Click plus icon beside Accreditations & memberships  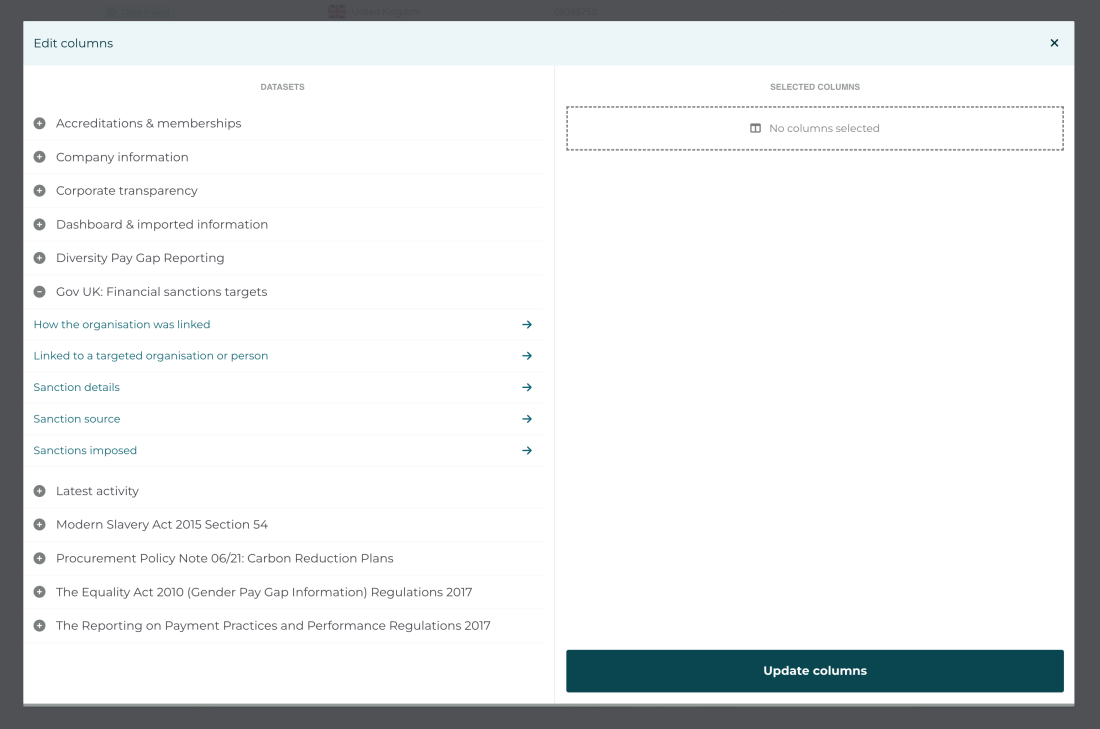pos(40,124)
